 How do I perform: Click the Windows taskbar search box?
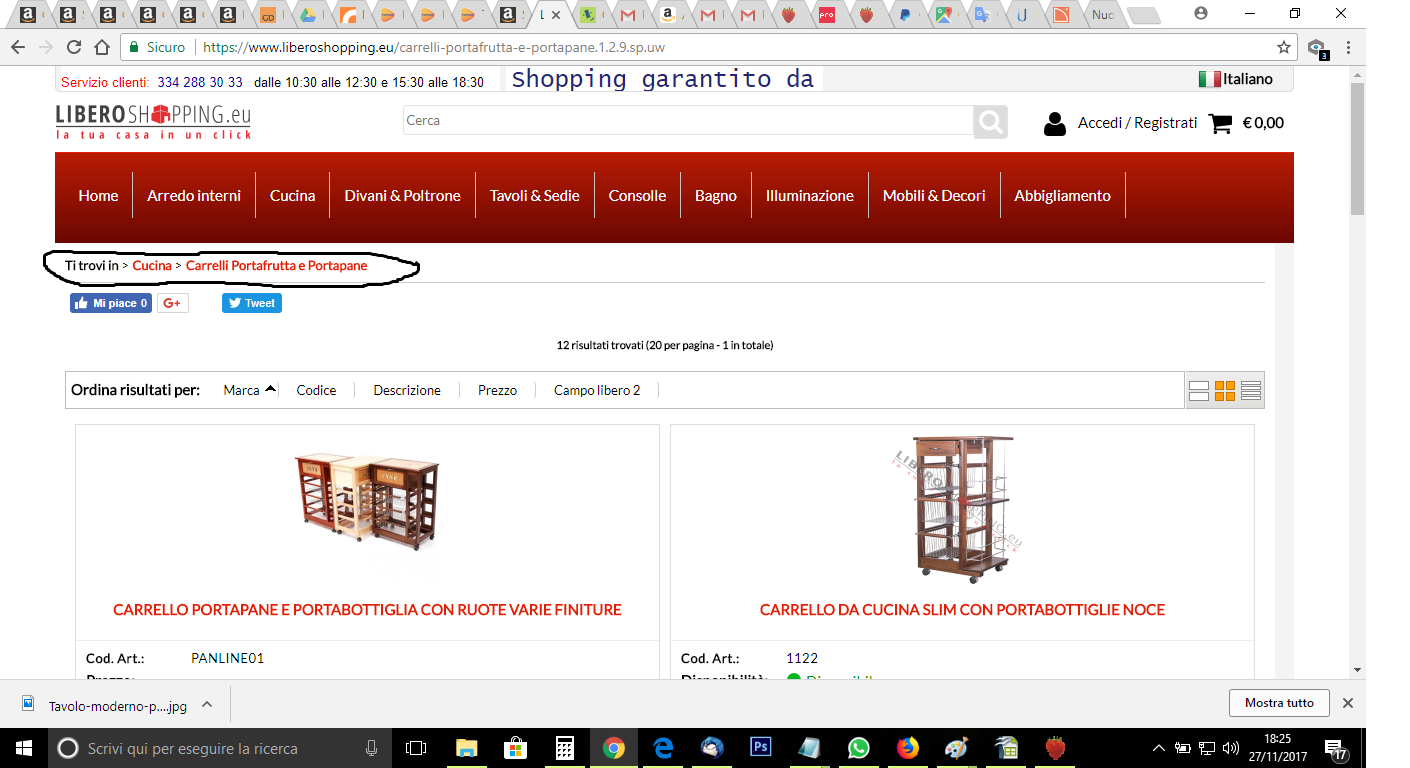tap(219, 748)
